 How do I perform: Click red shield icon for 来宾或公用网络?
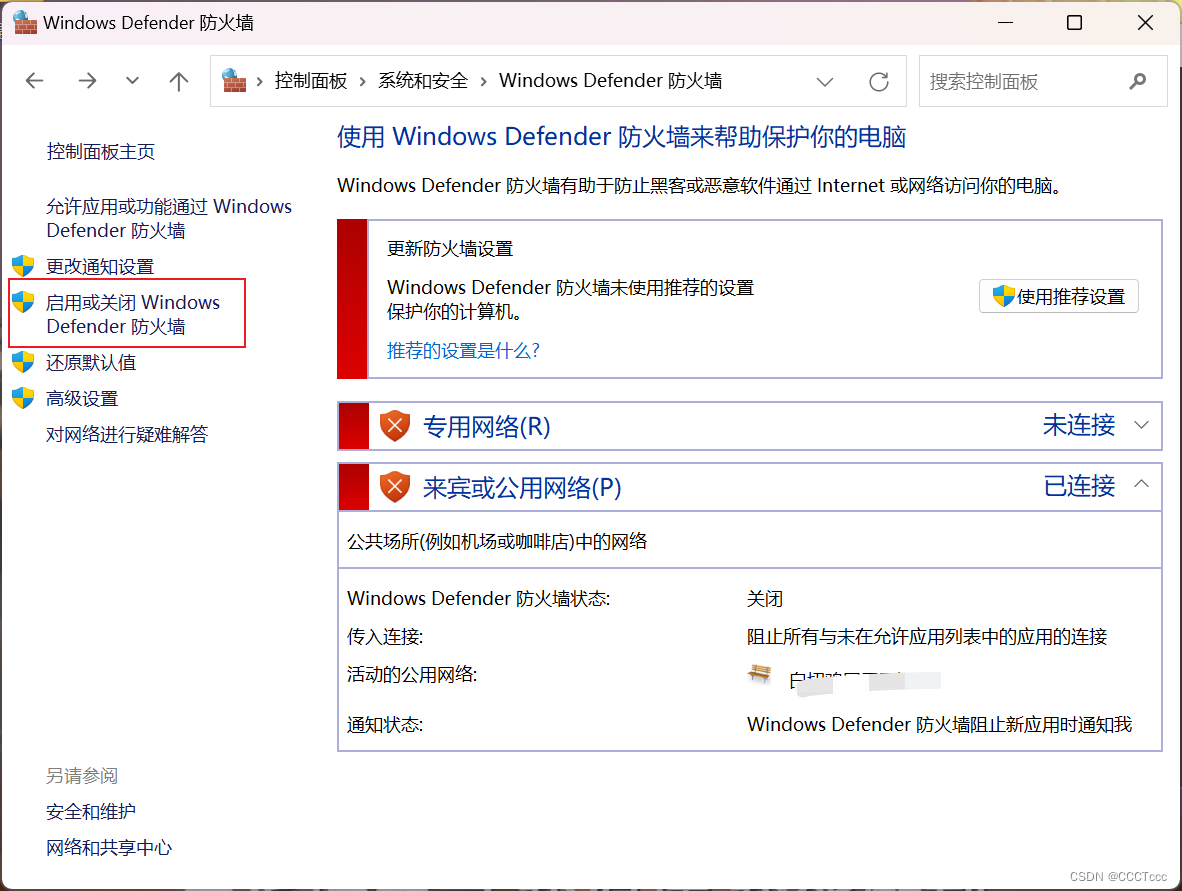coord(394,487)
